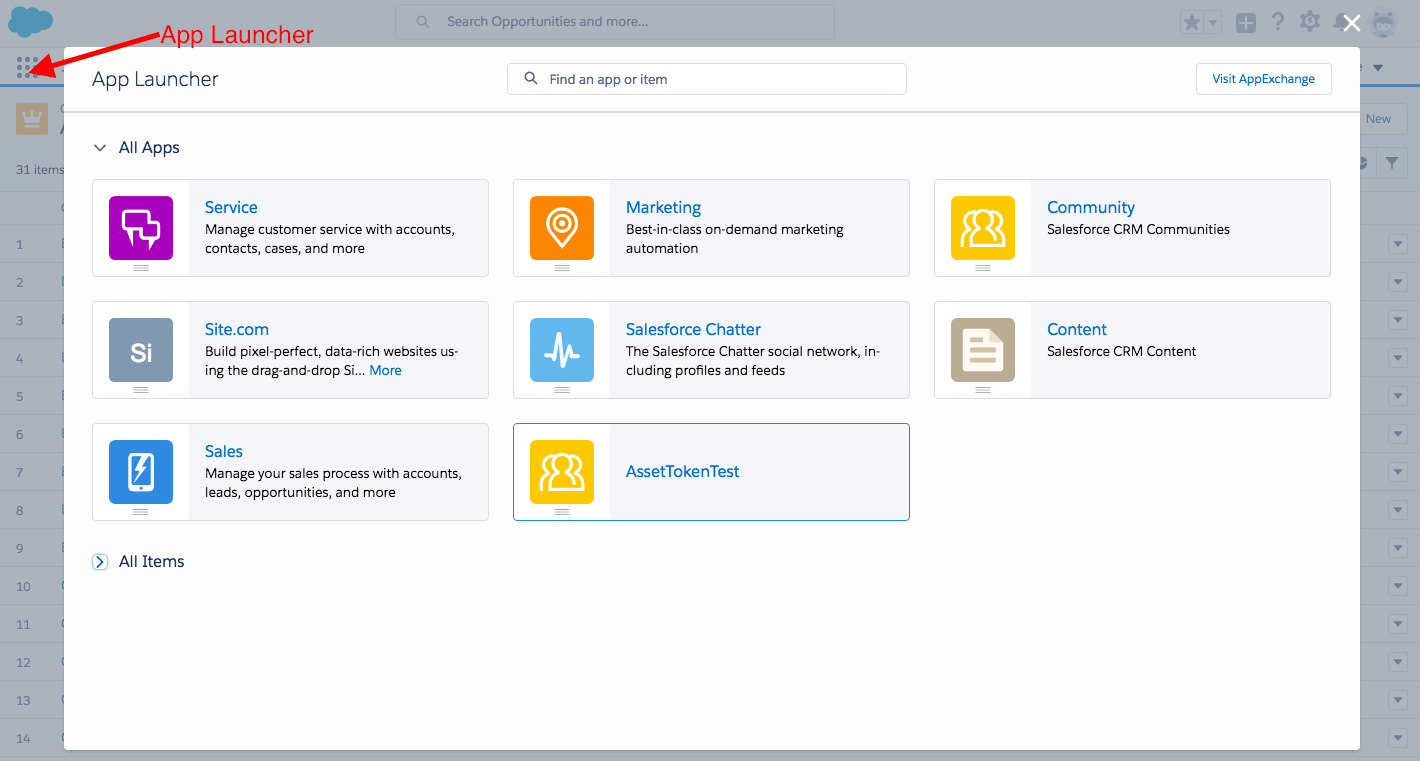Screen dimensions: 1420x761
Task: Open row 1 actions dropdown in list
Action: click(1397, 244)
